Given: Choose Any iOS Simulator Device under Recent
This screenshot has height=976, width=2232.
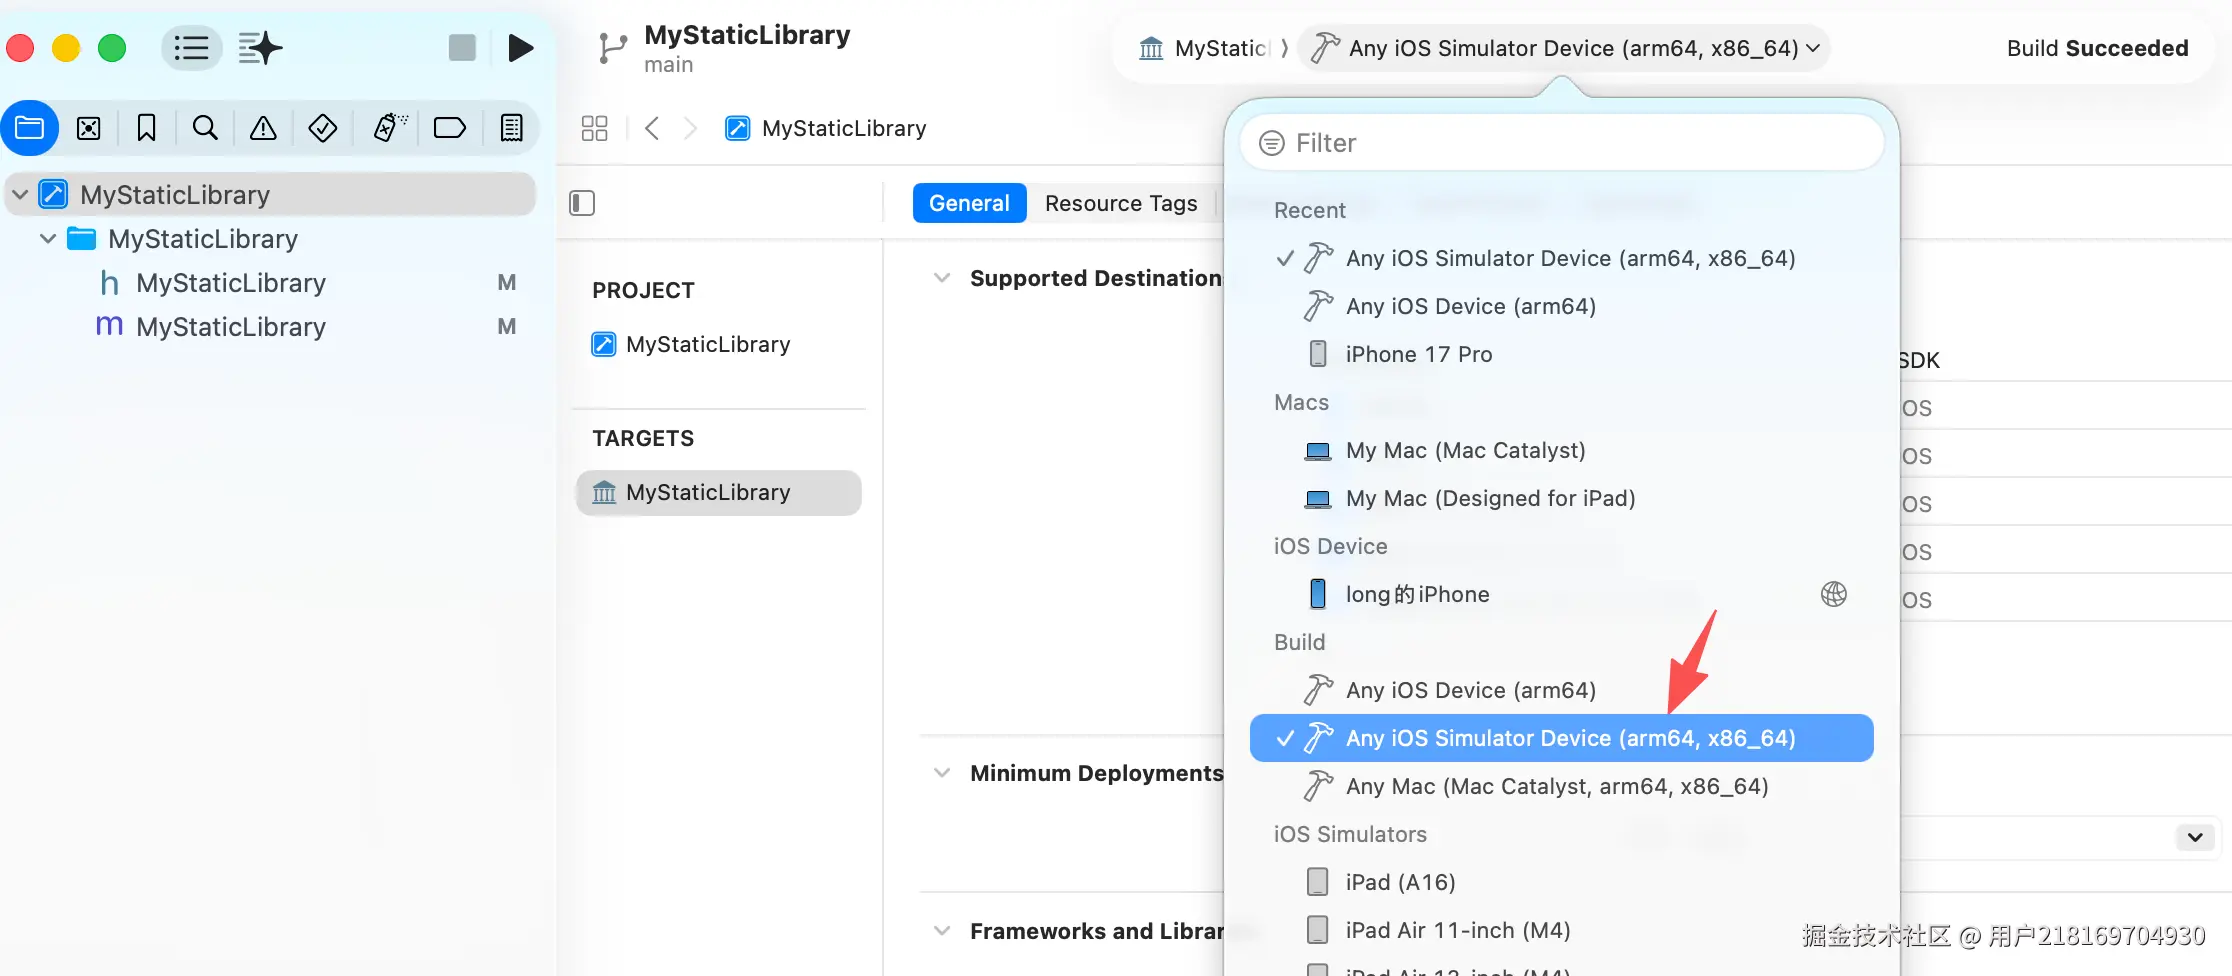Looking at the screenshot, I should [x=1562, y=258].
